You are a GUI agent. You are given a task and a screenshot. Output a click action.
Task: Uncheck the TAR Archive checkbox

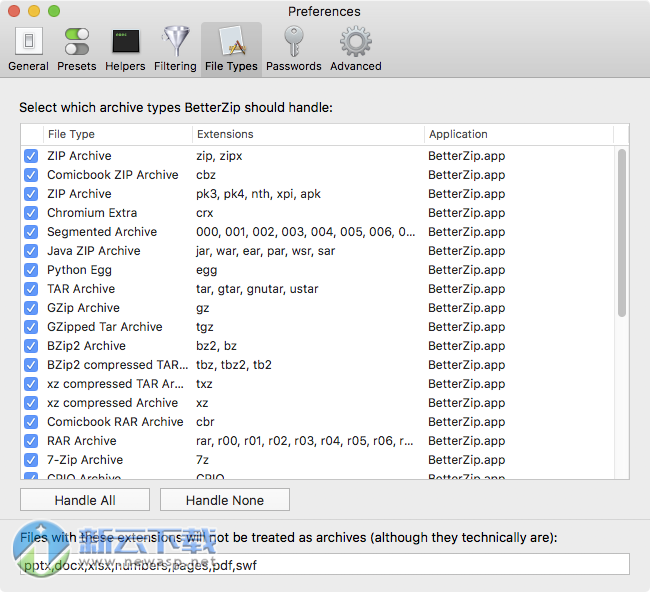[x=31, y=289]
